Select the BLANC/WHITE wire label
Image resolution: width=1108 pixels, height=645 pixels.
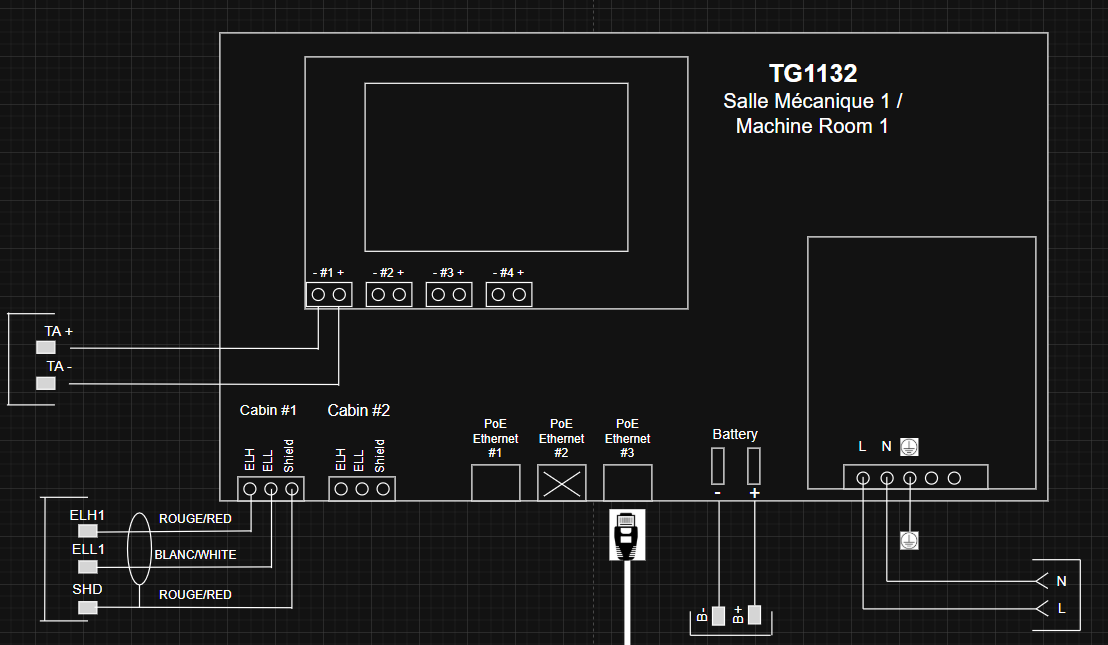pyautogui.click(x=195, y=555)
